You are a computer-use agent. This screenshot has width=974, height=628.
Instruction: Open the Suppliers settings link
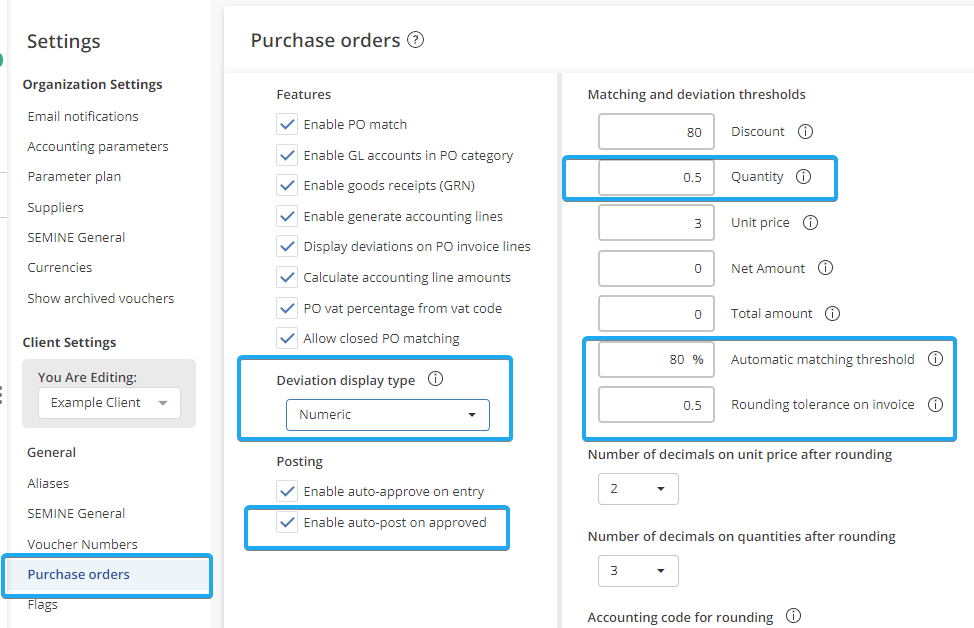click(56, 207)
